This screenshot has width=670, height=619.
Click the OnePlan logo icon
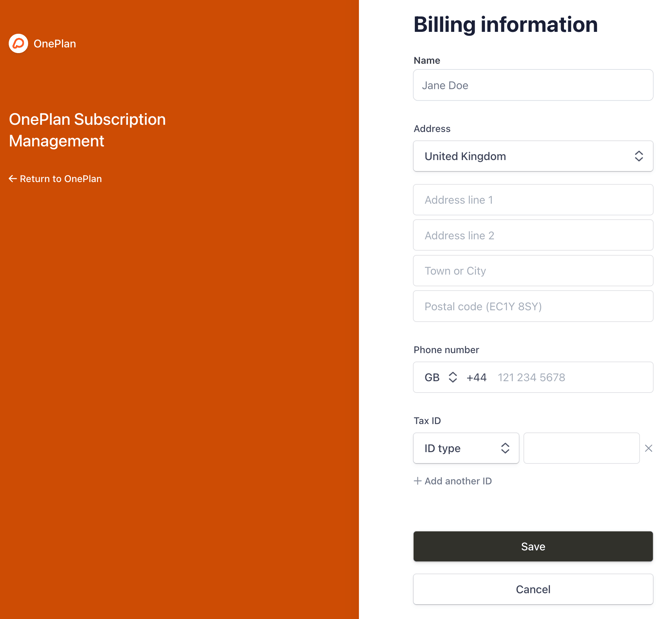click(18, 43)
